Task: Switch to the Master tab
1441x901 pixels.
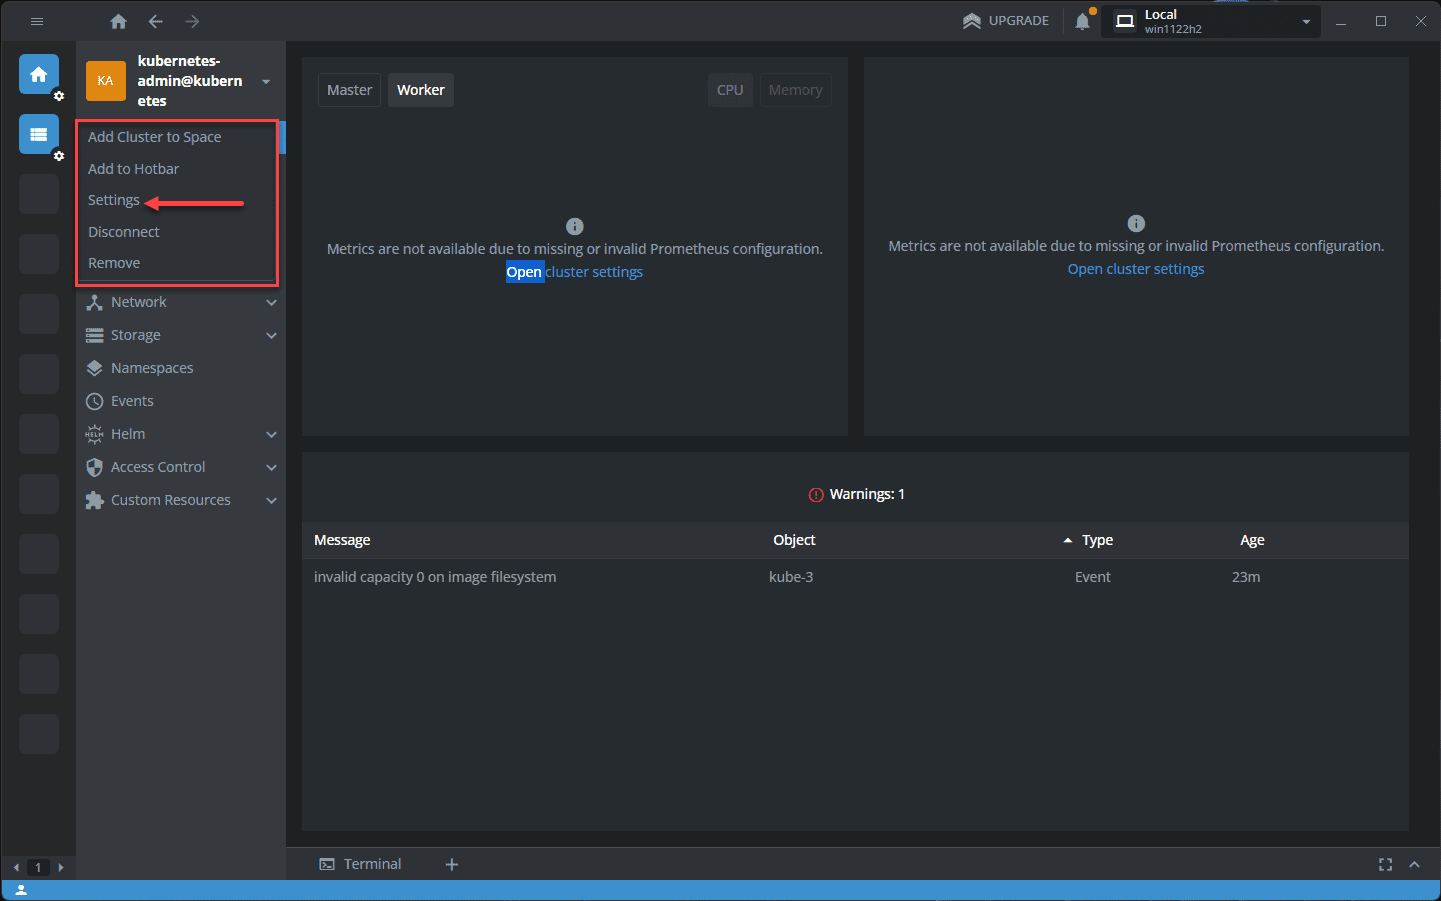Action: [349, 90]
